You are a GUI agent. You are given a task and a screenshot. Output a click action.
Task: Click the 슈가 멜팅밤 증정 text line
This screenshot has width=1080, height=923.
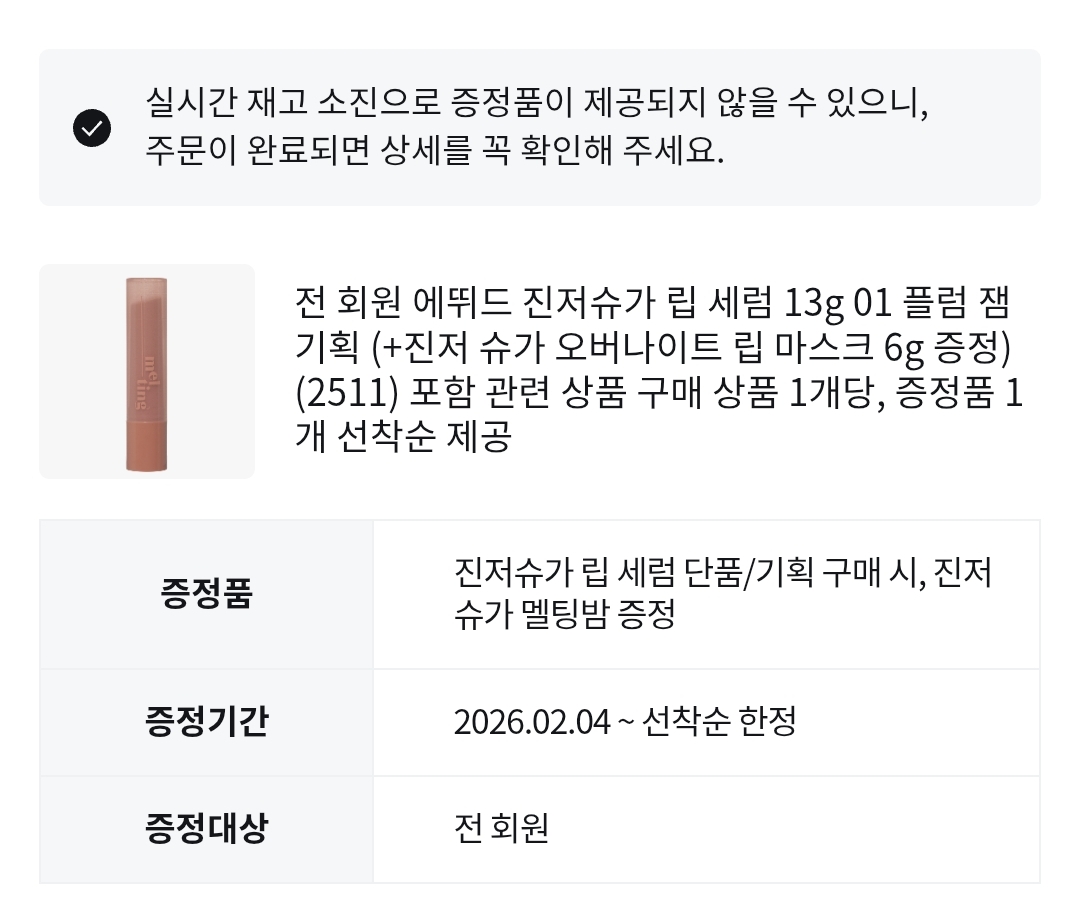click(x=564, y=614)
